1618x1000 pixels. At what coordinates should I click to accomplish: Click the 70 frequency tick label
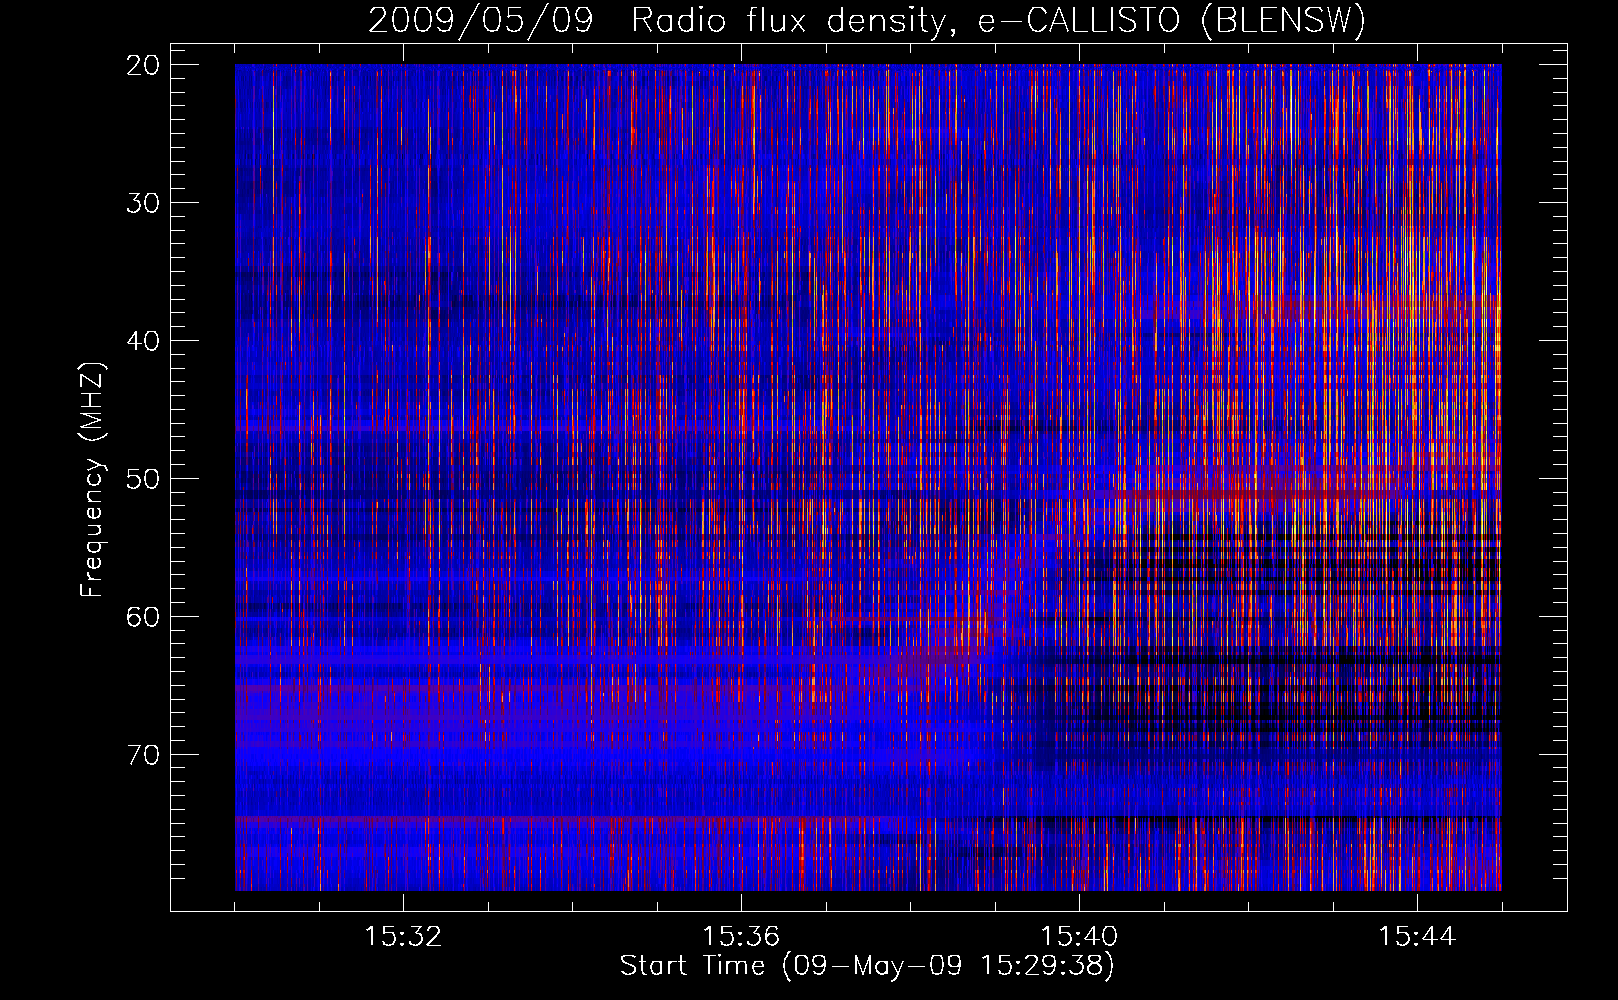point(143,755)
